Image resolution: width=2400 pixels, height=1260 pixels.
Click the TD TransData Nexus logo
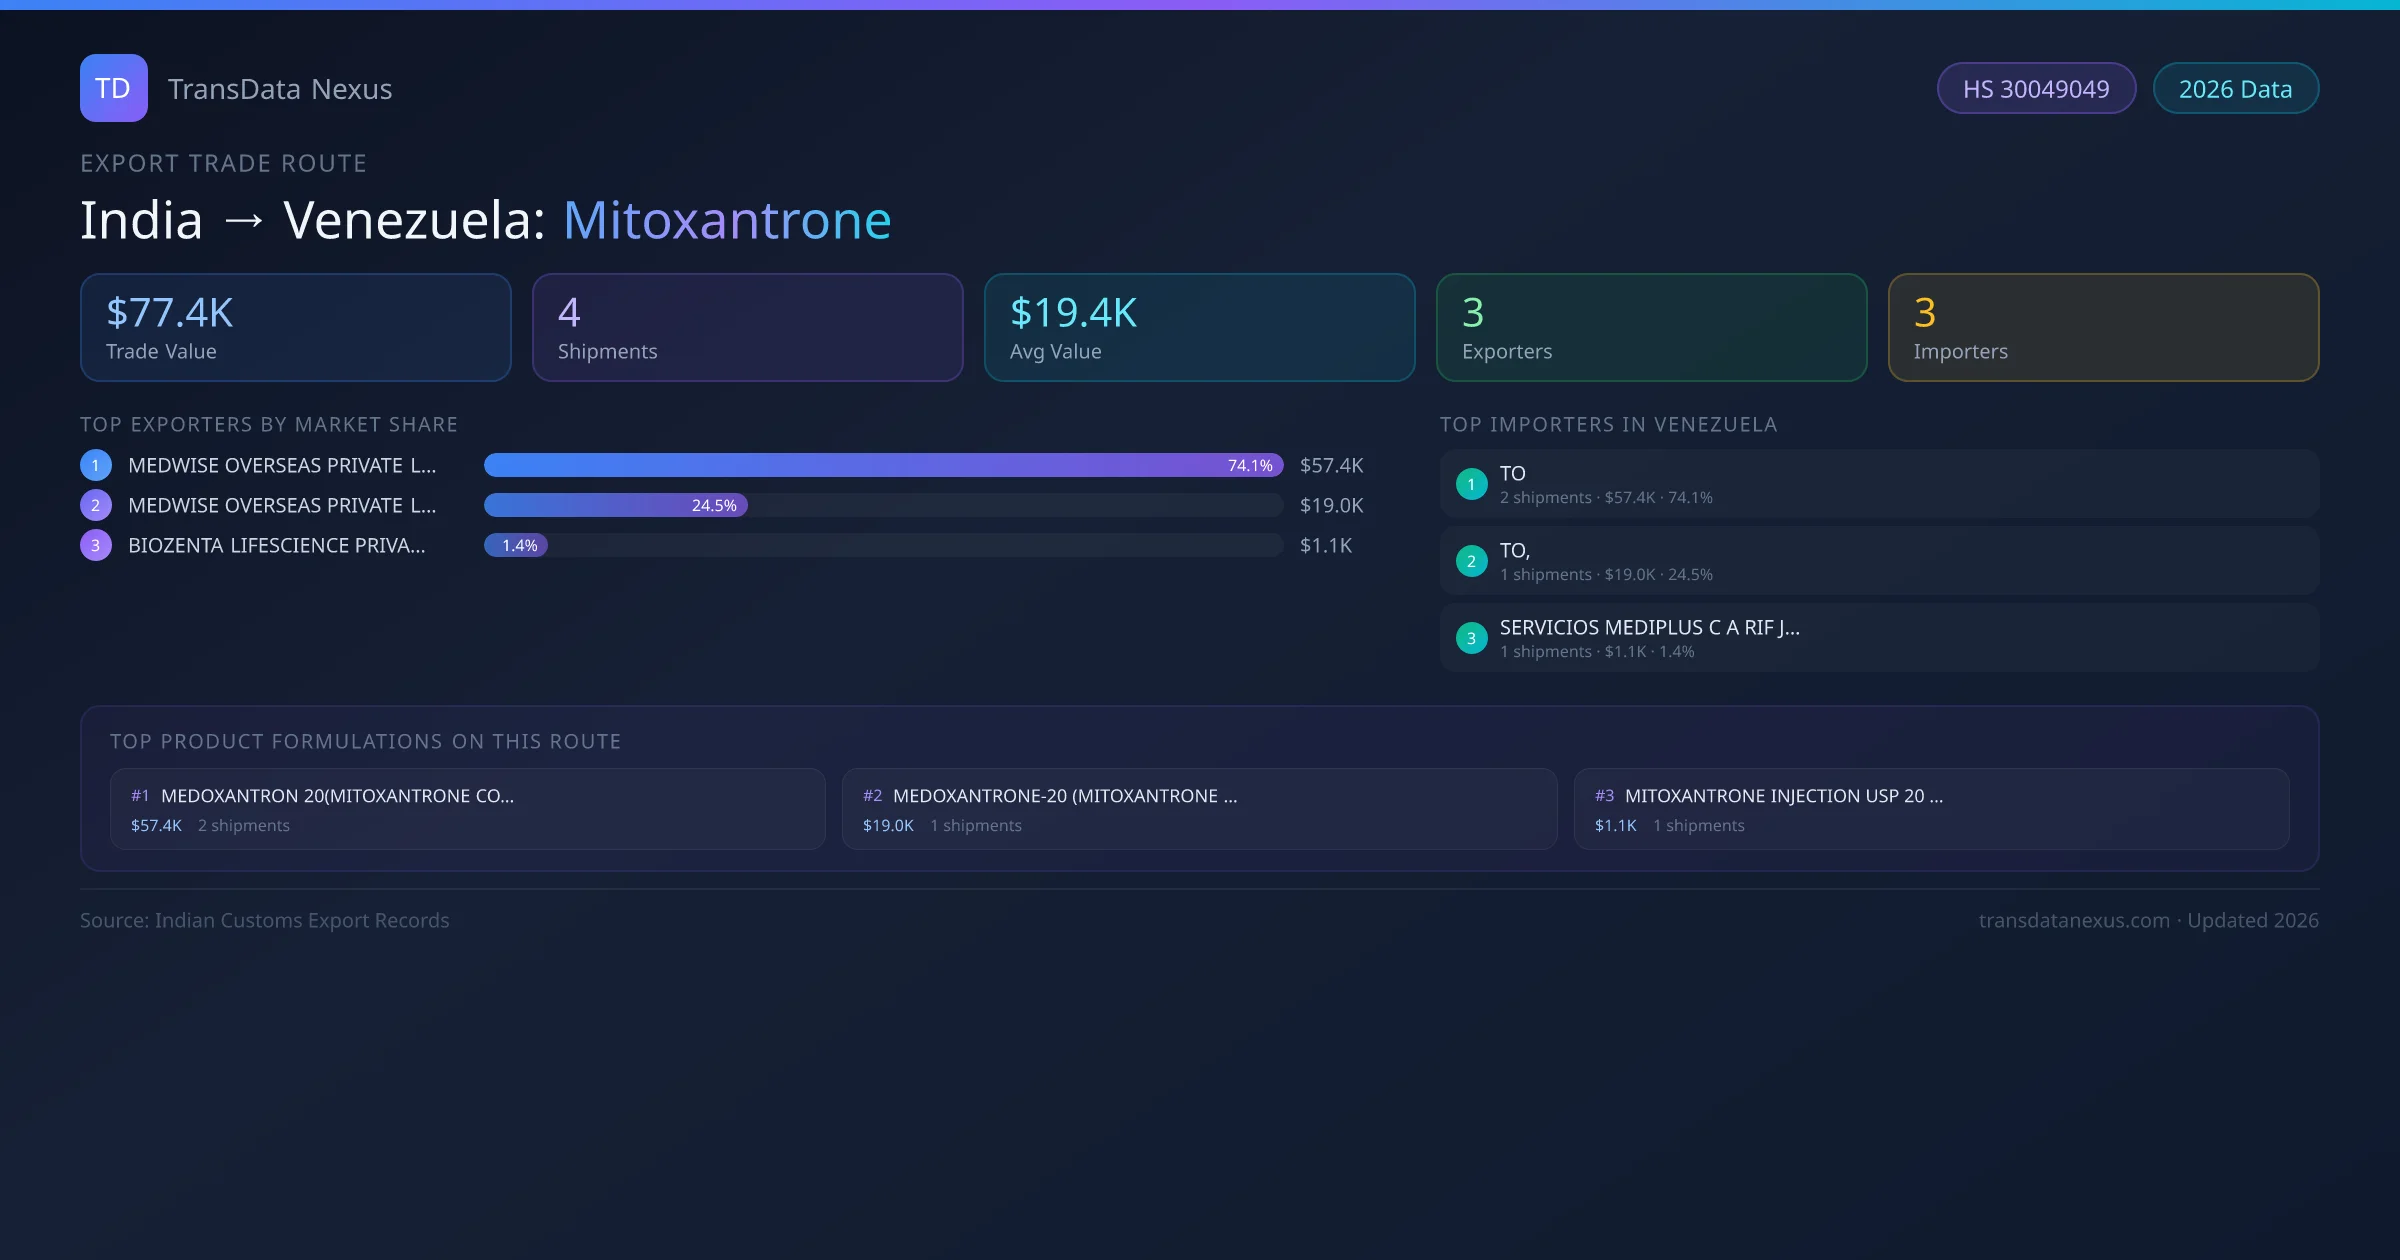click(113, 88)
